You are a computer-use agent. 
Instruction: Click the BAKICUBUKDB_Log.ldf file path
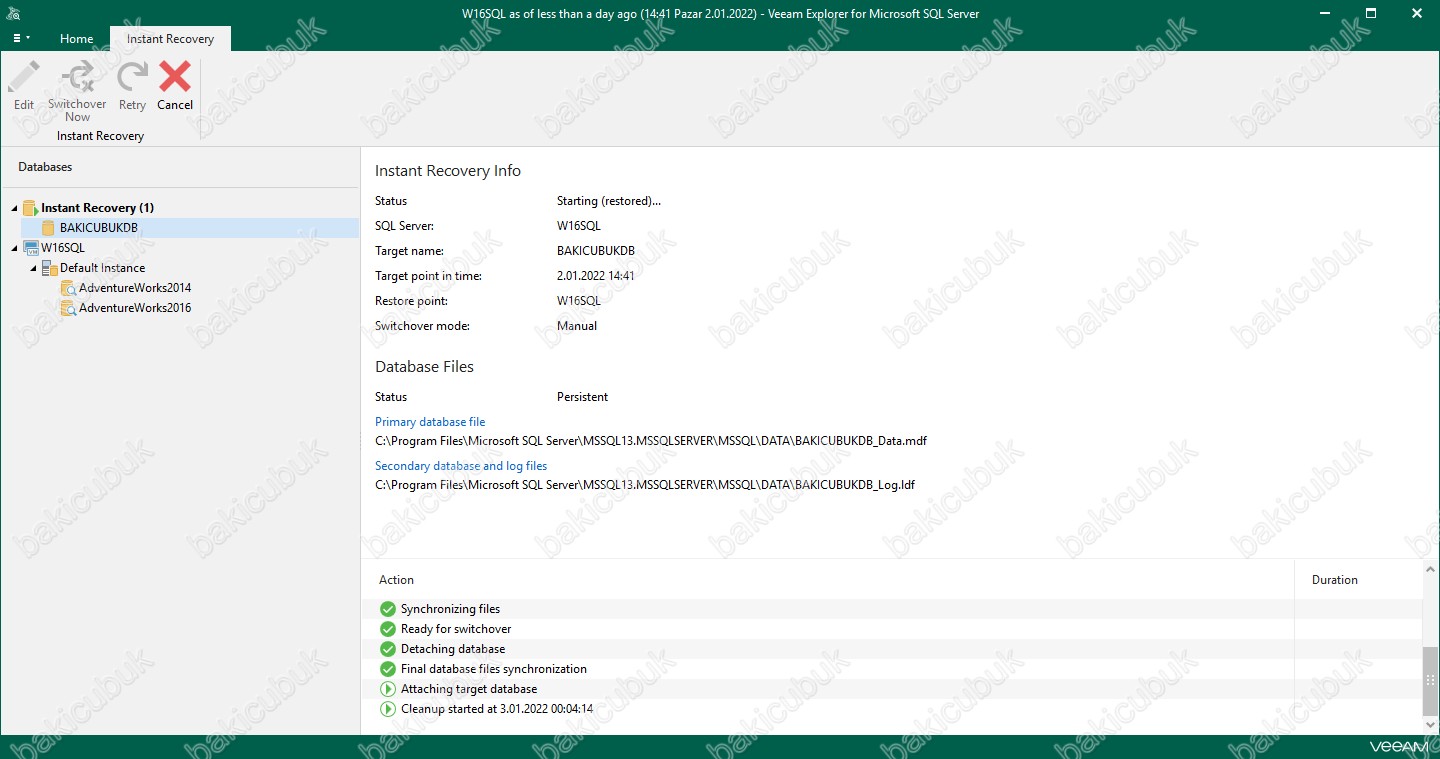tap(645, 485)
